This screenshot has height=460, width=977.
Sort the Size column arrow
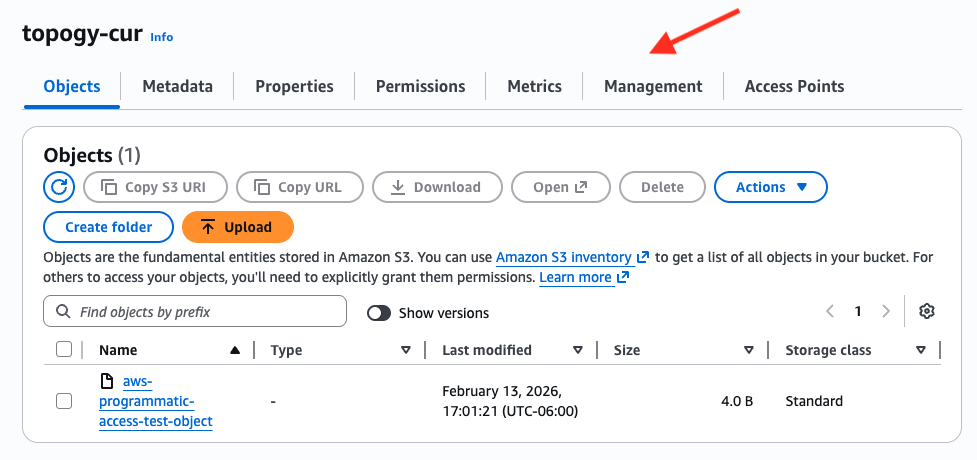[x=749, y=350]
